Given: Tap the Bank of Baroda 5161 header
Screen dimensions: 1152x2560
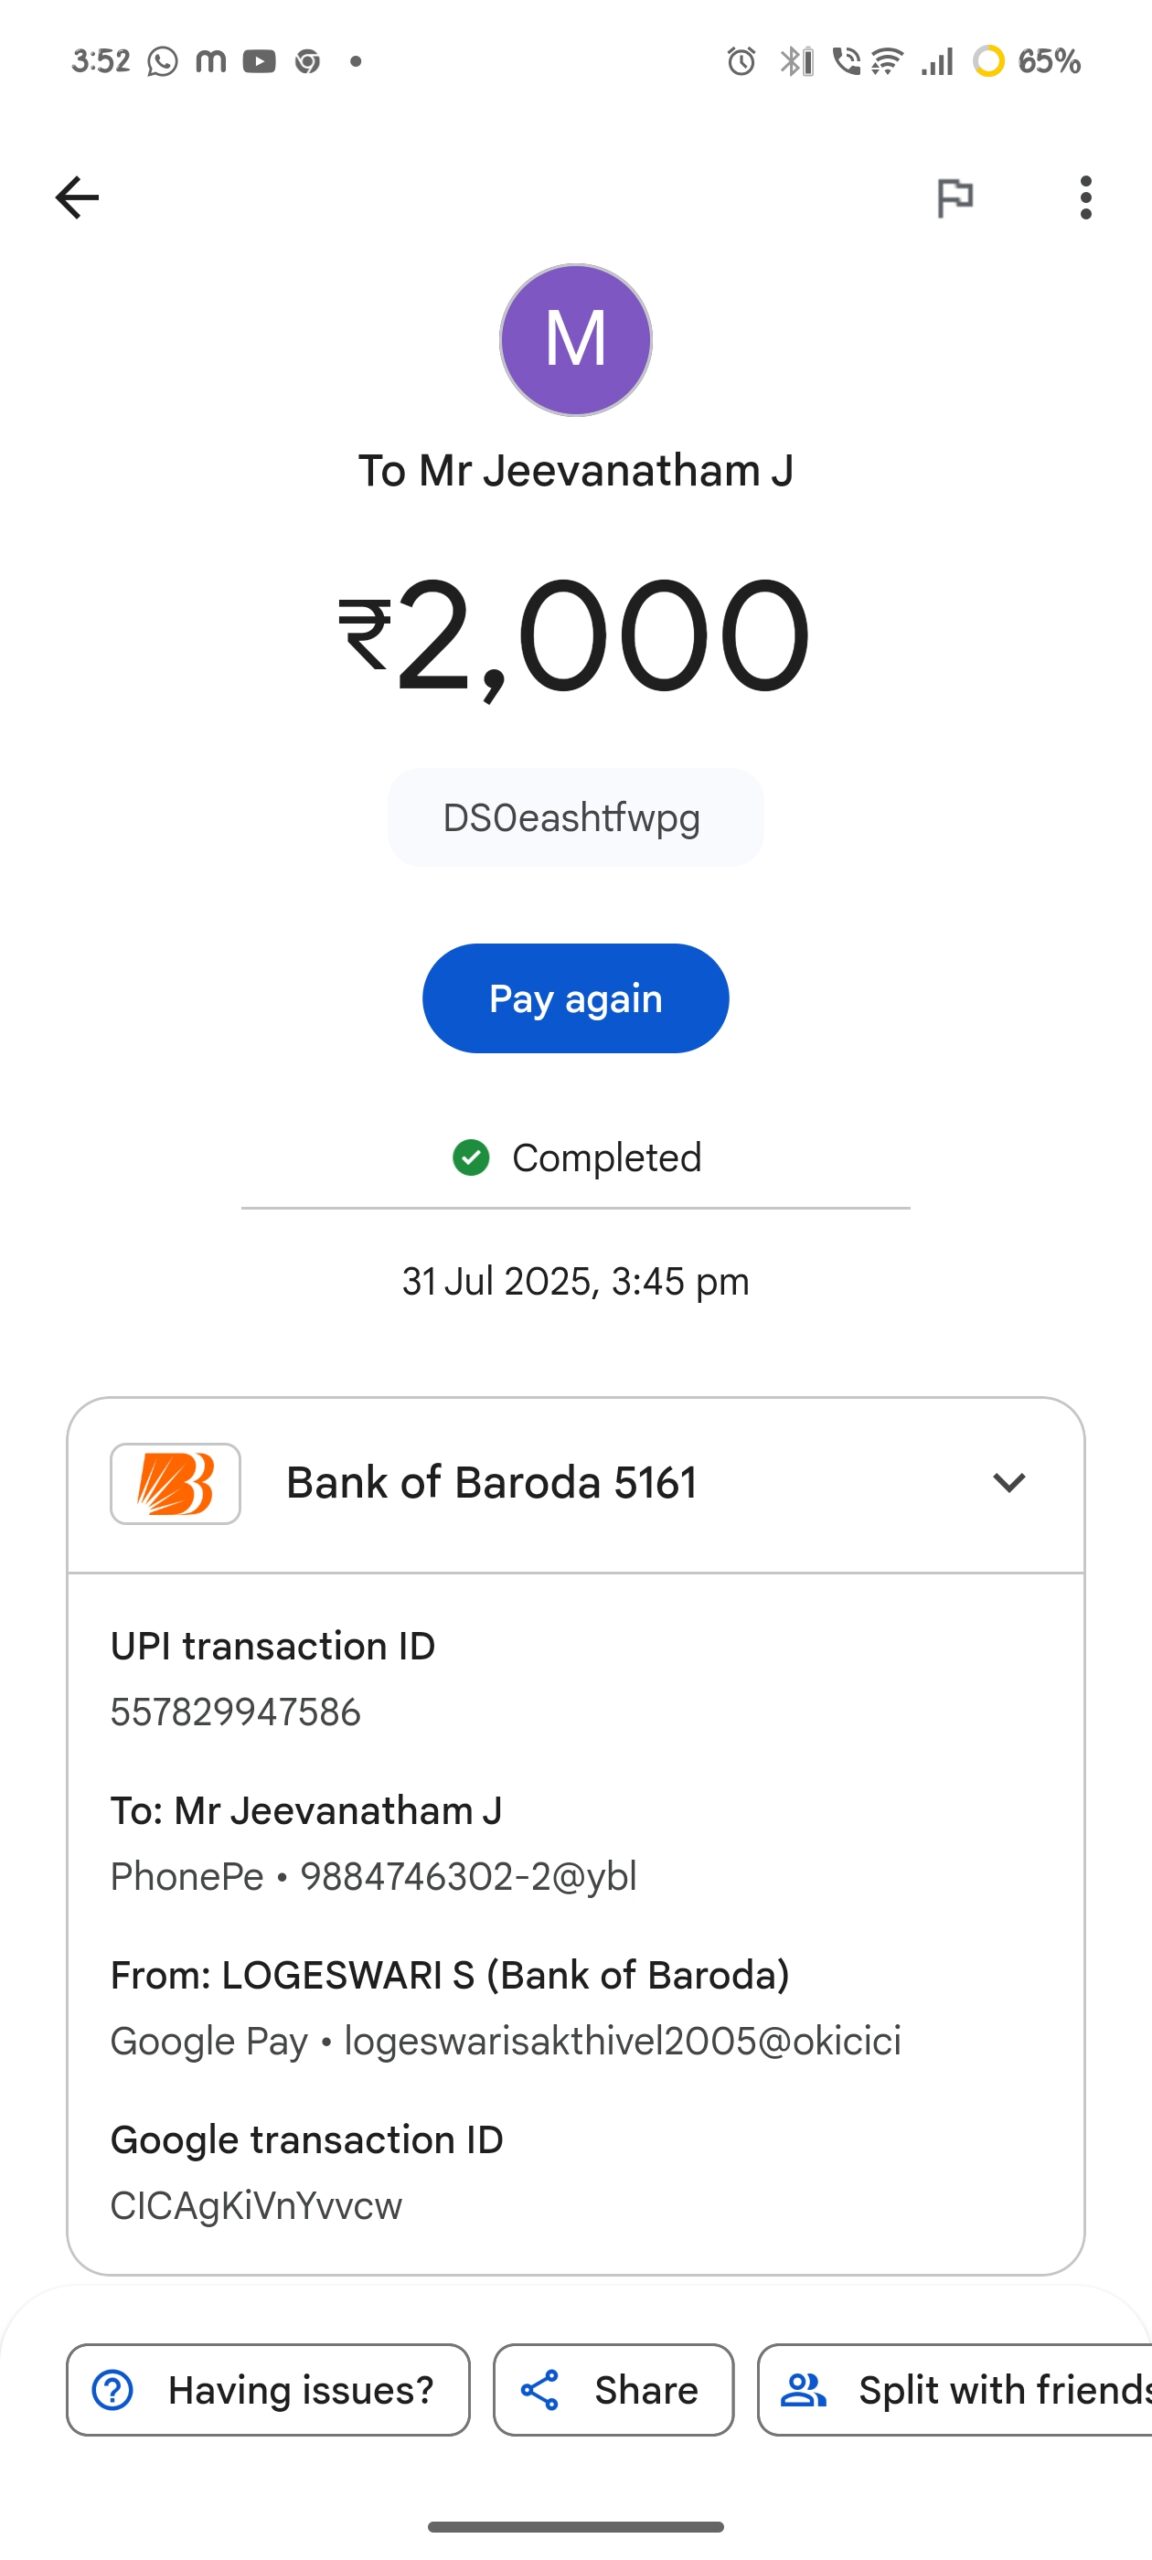Looking at the screenshot, I should click(x=491, y=1483).
